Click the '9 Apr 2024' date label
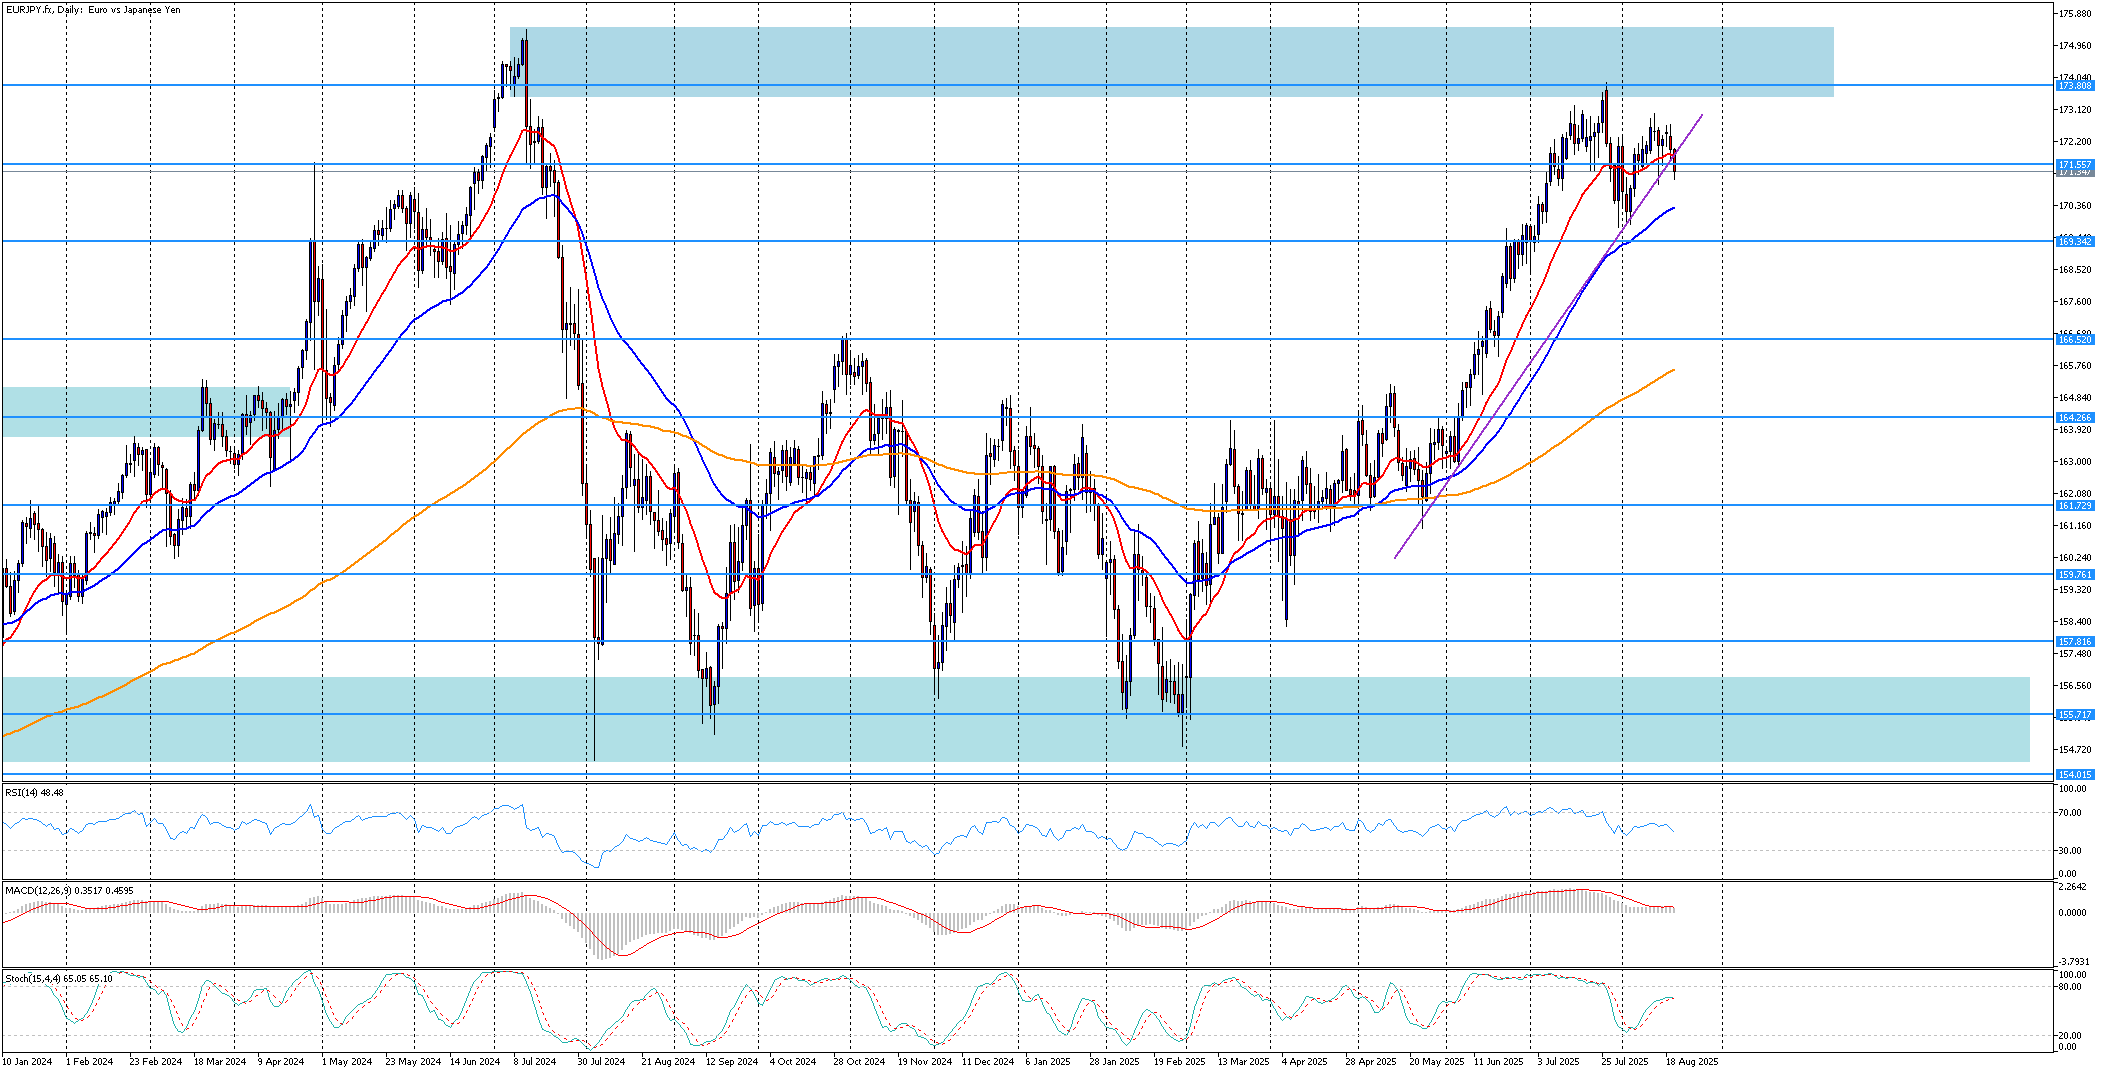This screenshot has height=1073, width=2106. 281,1062
